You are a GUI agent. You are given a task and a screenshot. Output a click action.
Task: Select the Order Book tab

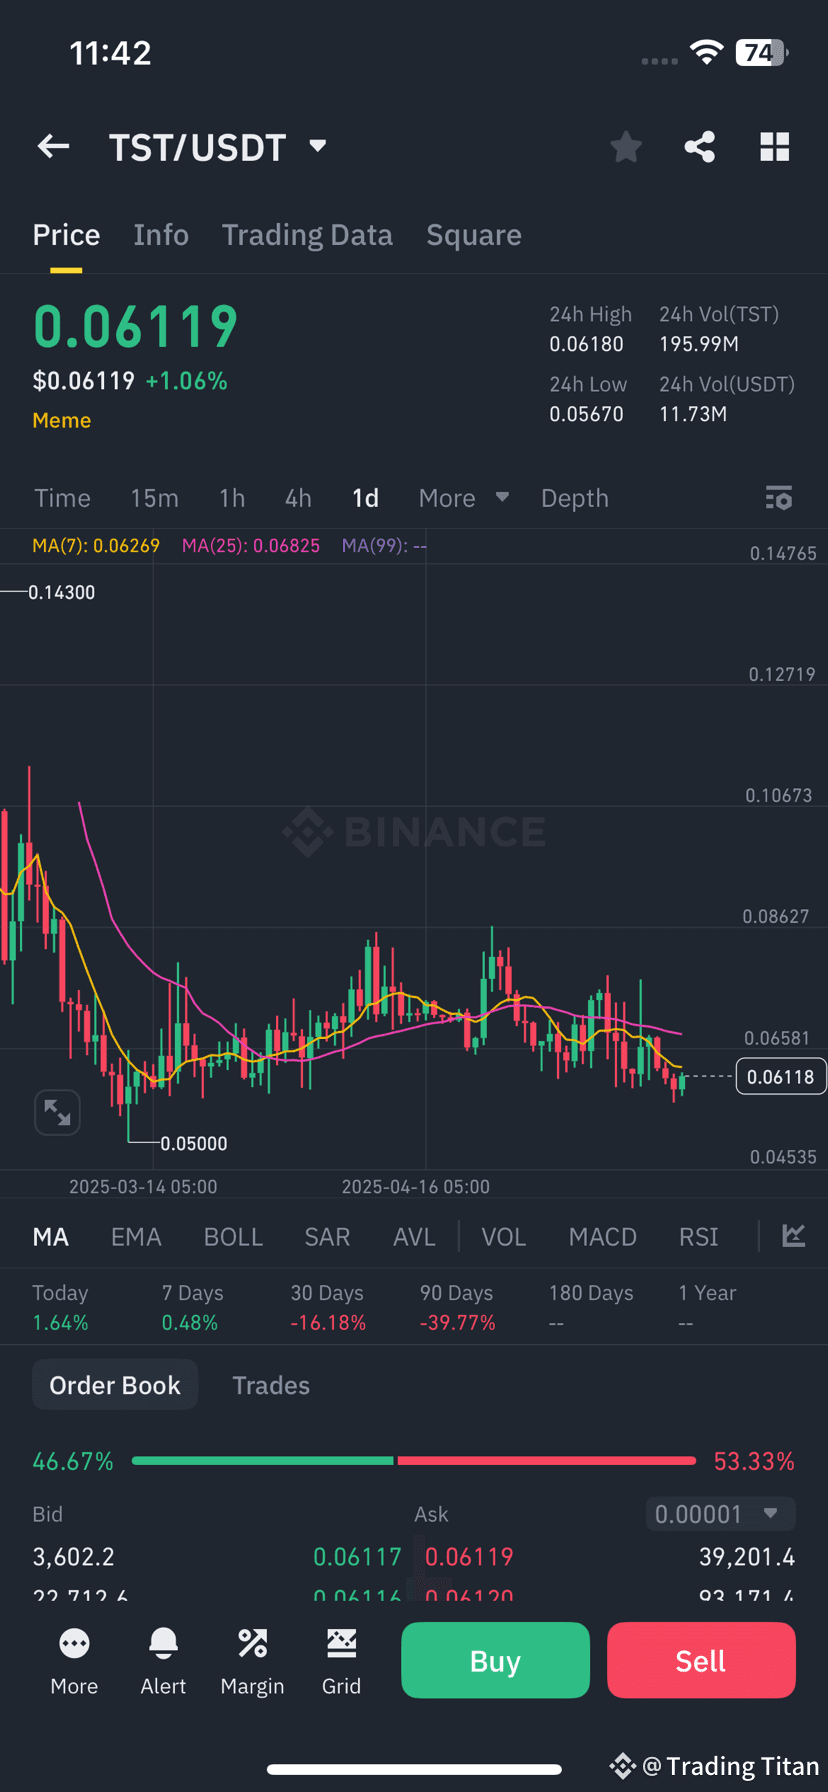[115, 1385]
